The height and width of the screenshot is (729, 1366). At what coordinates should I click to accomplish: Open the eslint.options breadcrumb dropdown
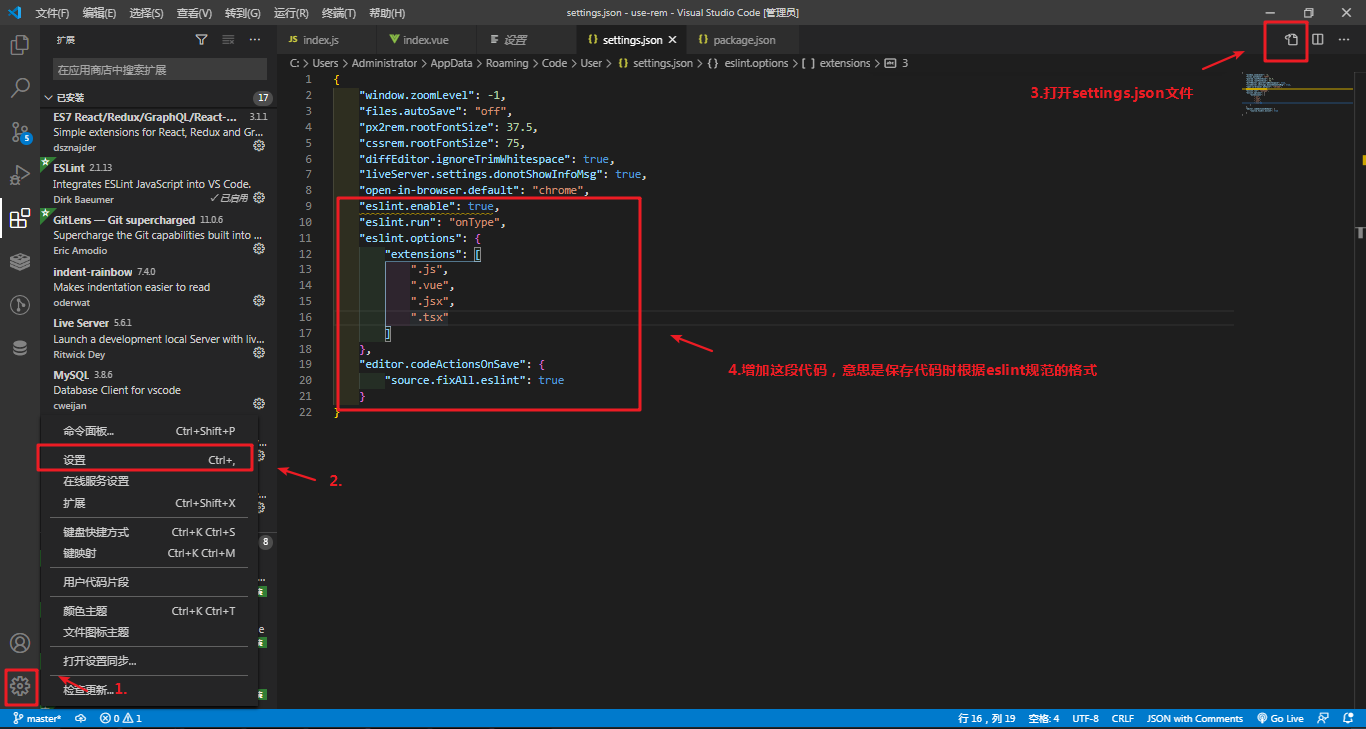pyautogui.click(x=756, y=63)
